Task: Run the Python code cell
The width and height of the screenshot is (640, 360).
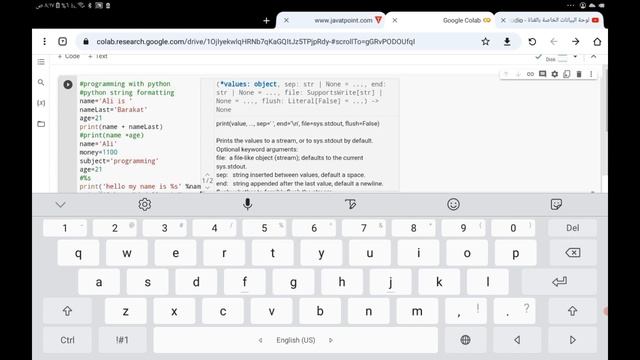Action: click(x=68, y=84)
